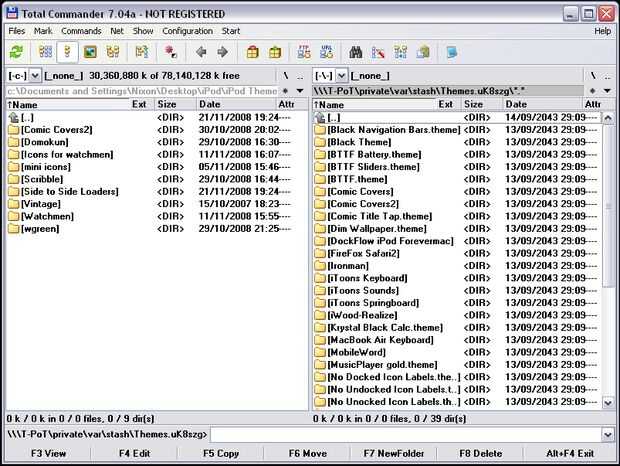This screenshot has height=466, width=620.
Task: Click right panel scrollbar up arrow
Action: tap(608, 118)
